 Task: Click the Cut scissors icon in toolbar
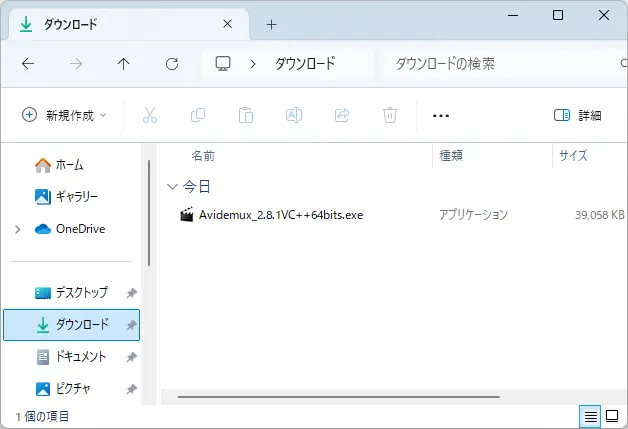[150, 115]
